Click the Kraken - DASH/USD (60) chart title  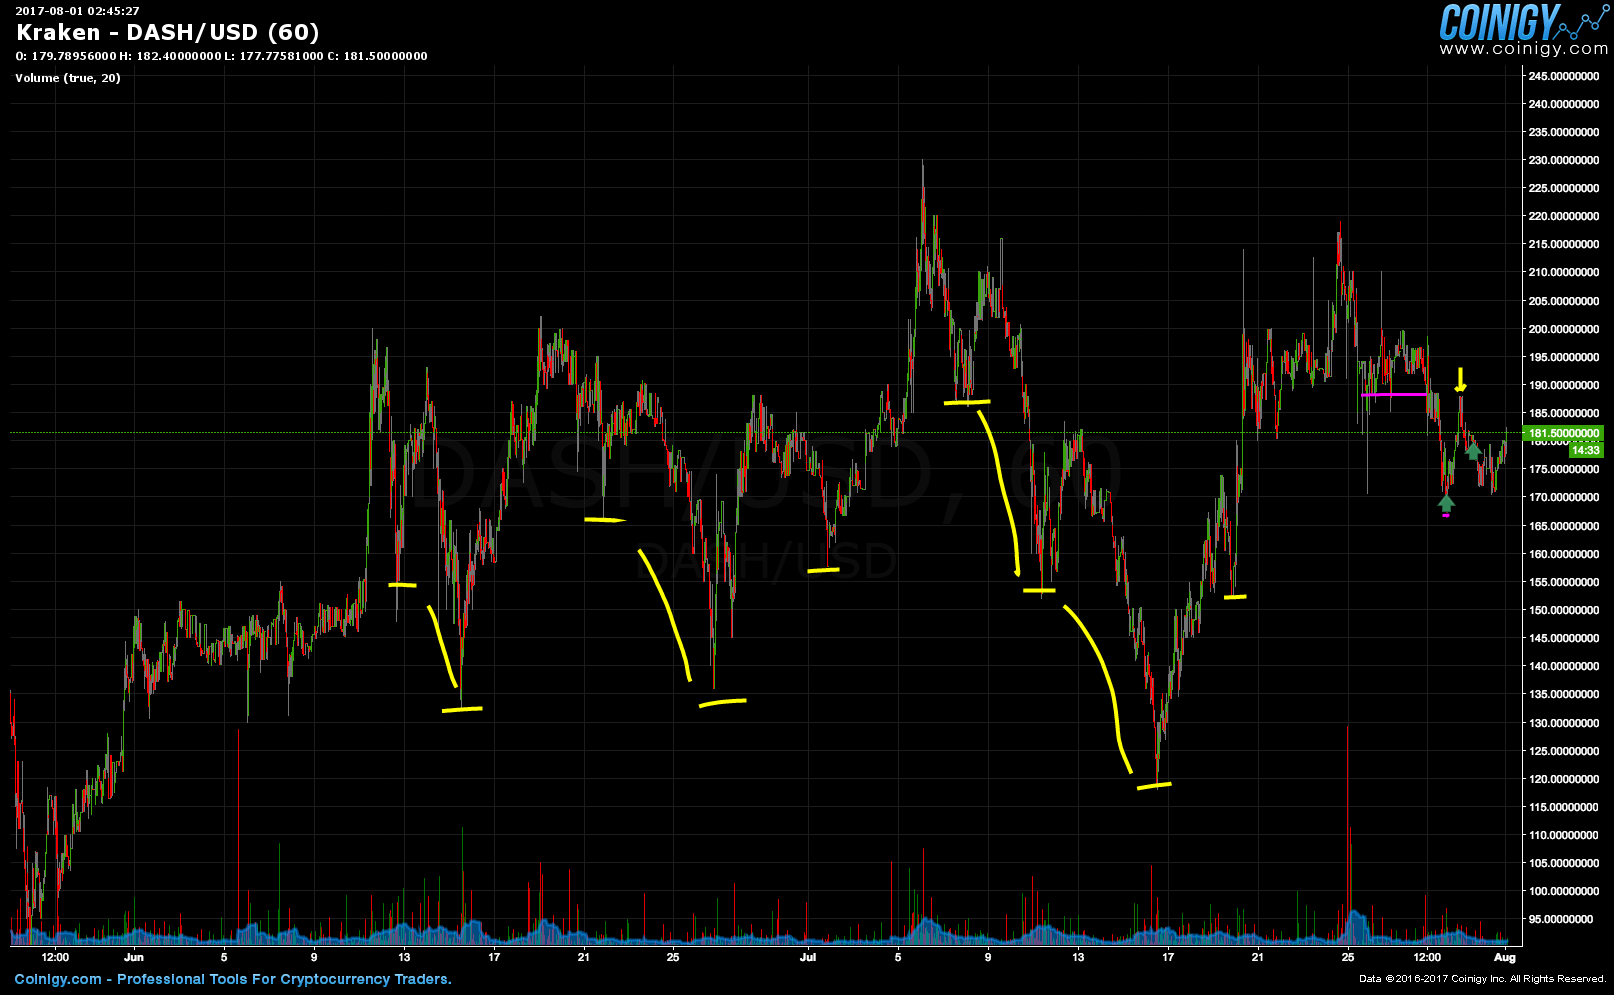[167, 33]
